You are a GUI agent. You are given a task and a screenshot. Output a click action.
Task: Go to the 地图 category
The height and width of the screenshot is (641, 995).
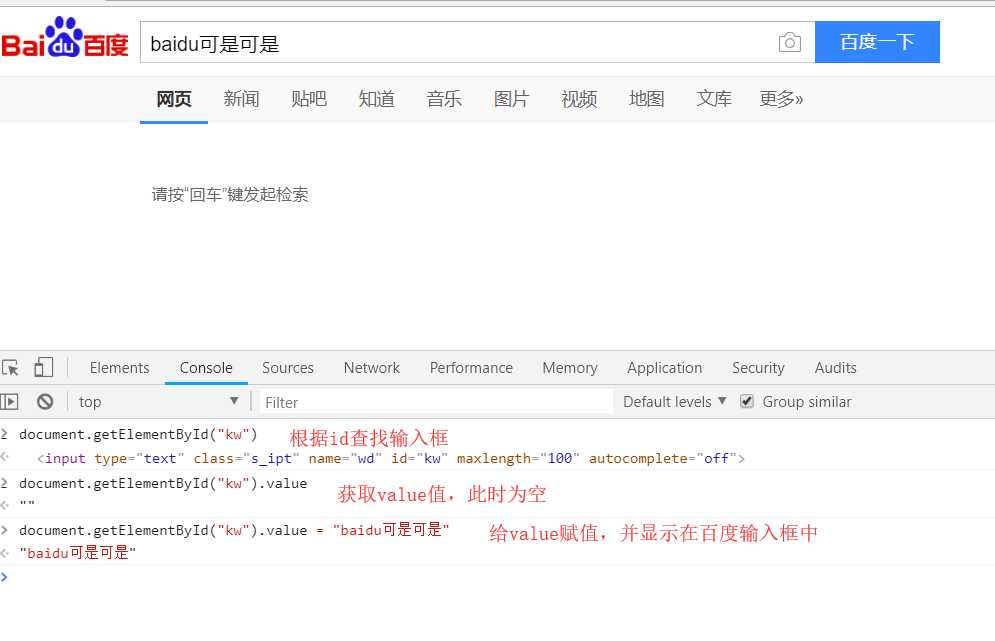(647, 99)
